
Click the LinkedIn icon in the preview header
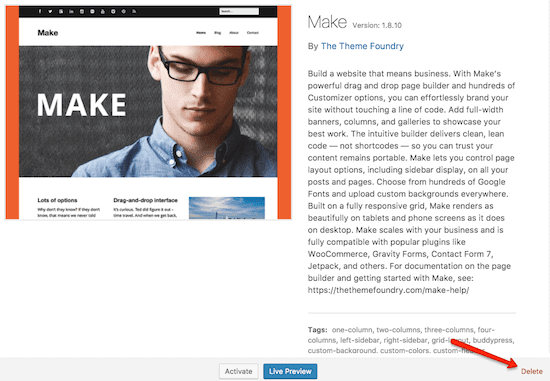pyautogui.click(x=71, y=11)
